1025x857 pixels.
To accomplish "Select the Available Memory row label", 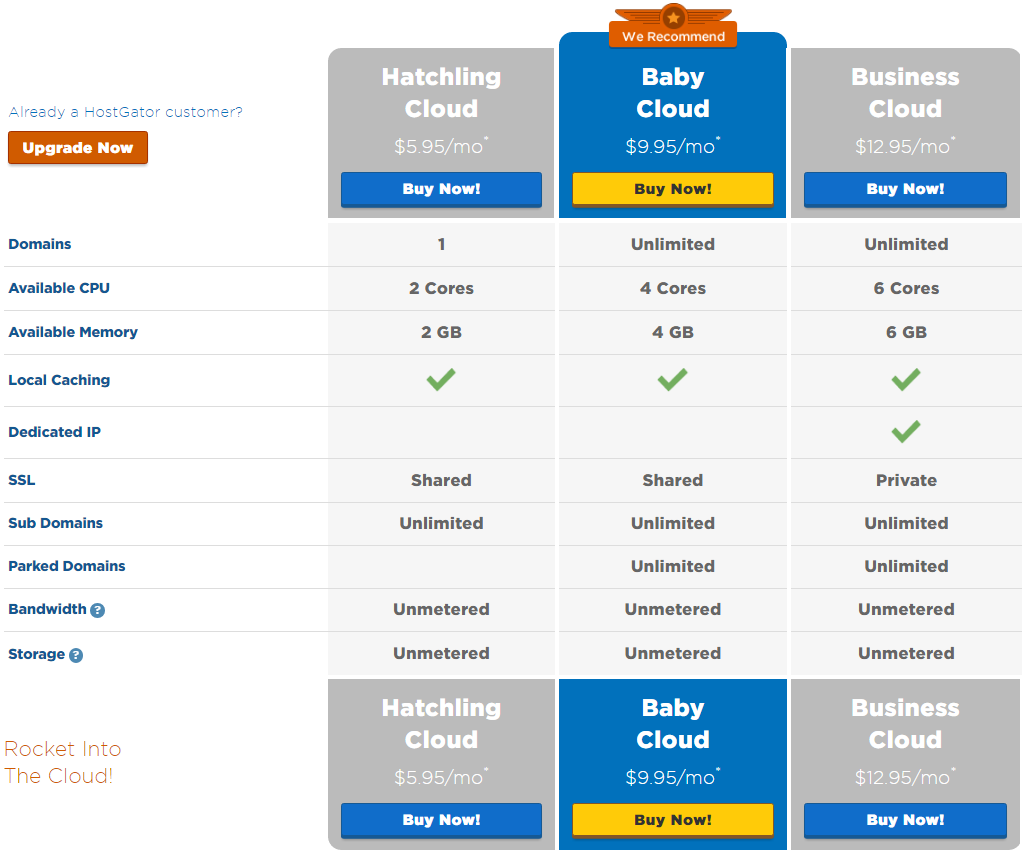I will [73, 332].
